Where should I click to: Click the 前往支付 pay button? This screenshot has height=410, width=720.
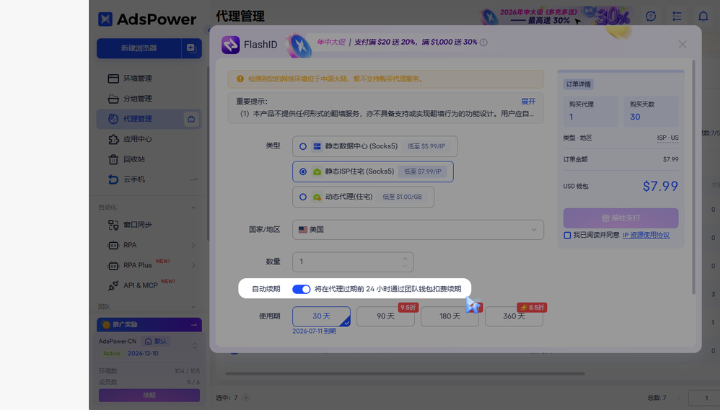621,218
